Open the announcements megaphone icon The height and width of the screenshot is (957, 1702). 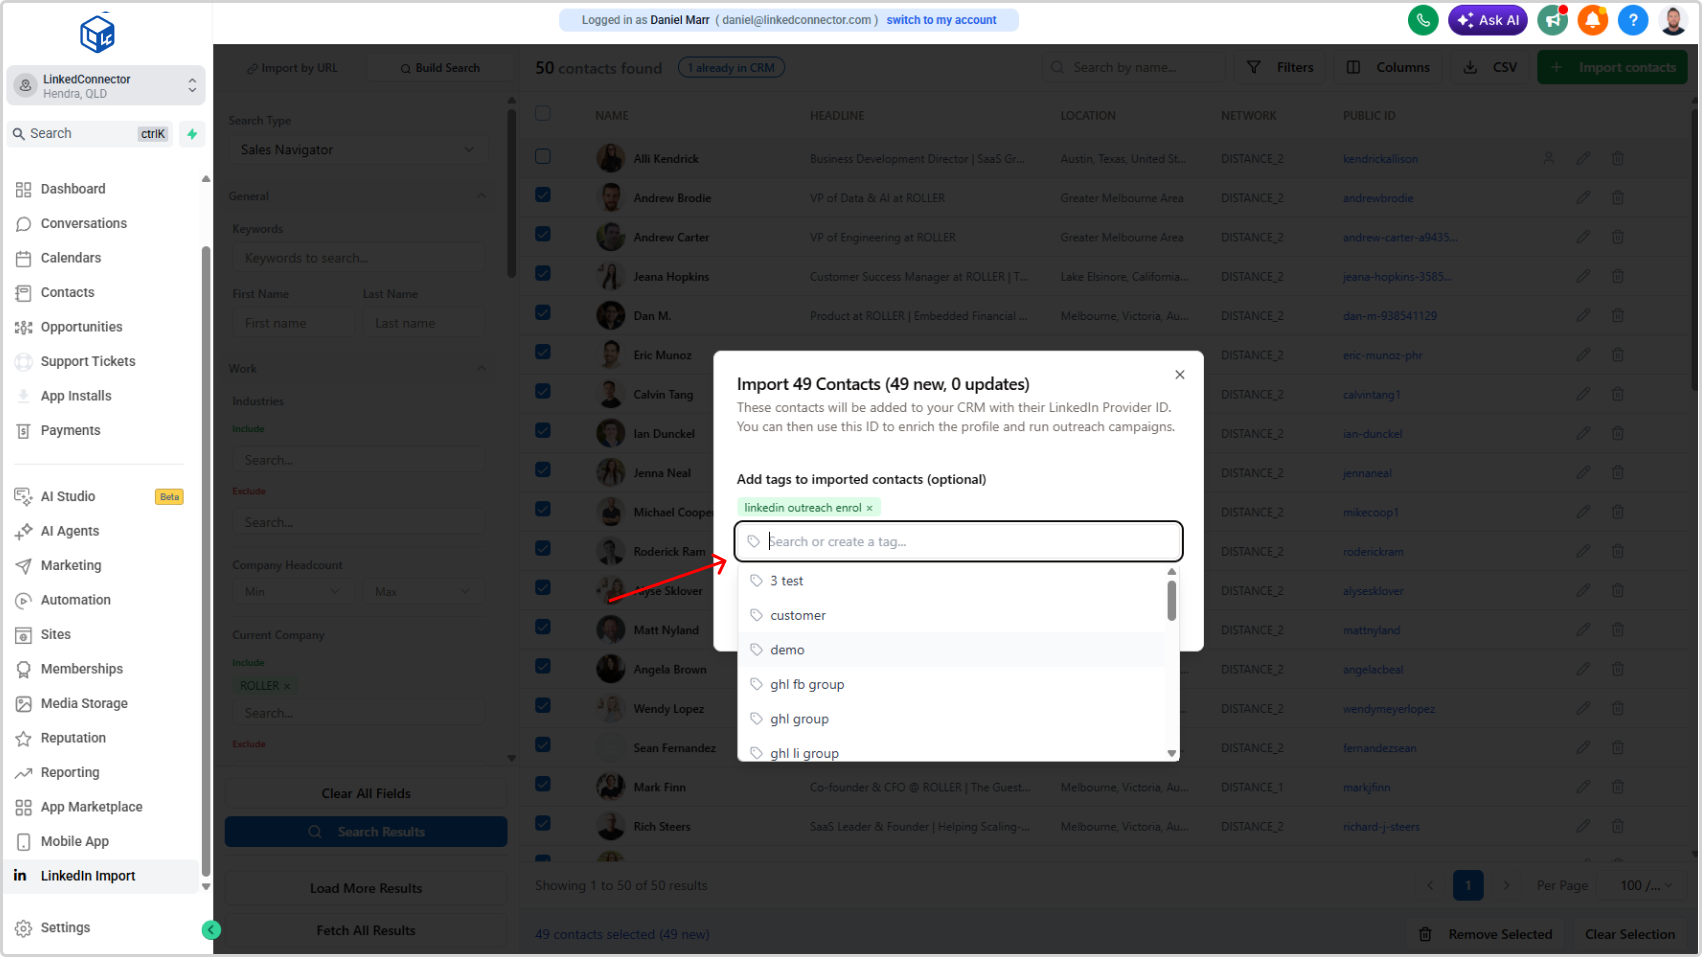tap(1553, 20)
